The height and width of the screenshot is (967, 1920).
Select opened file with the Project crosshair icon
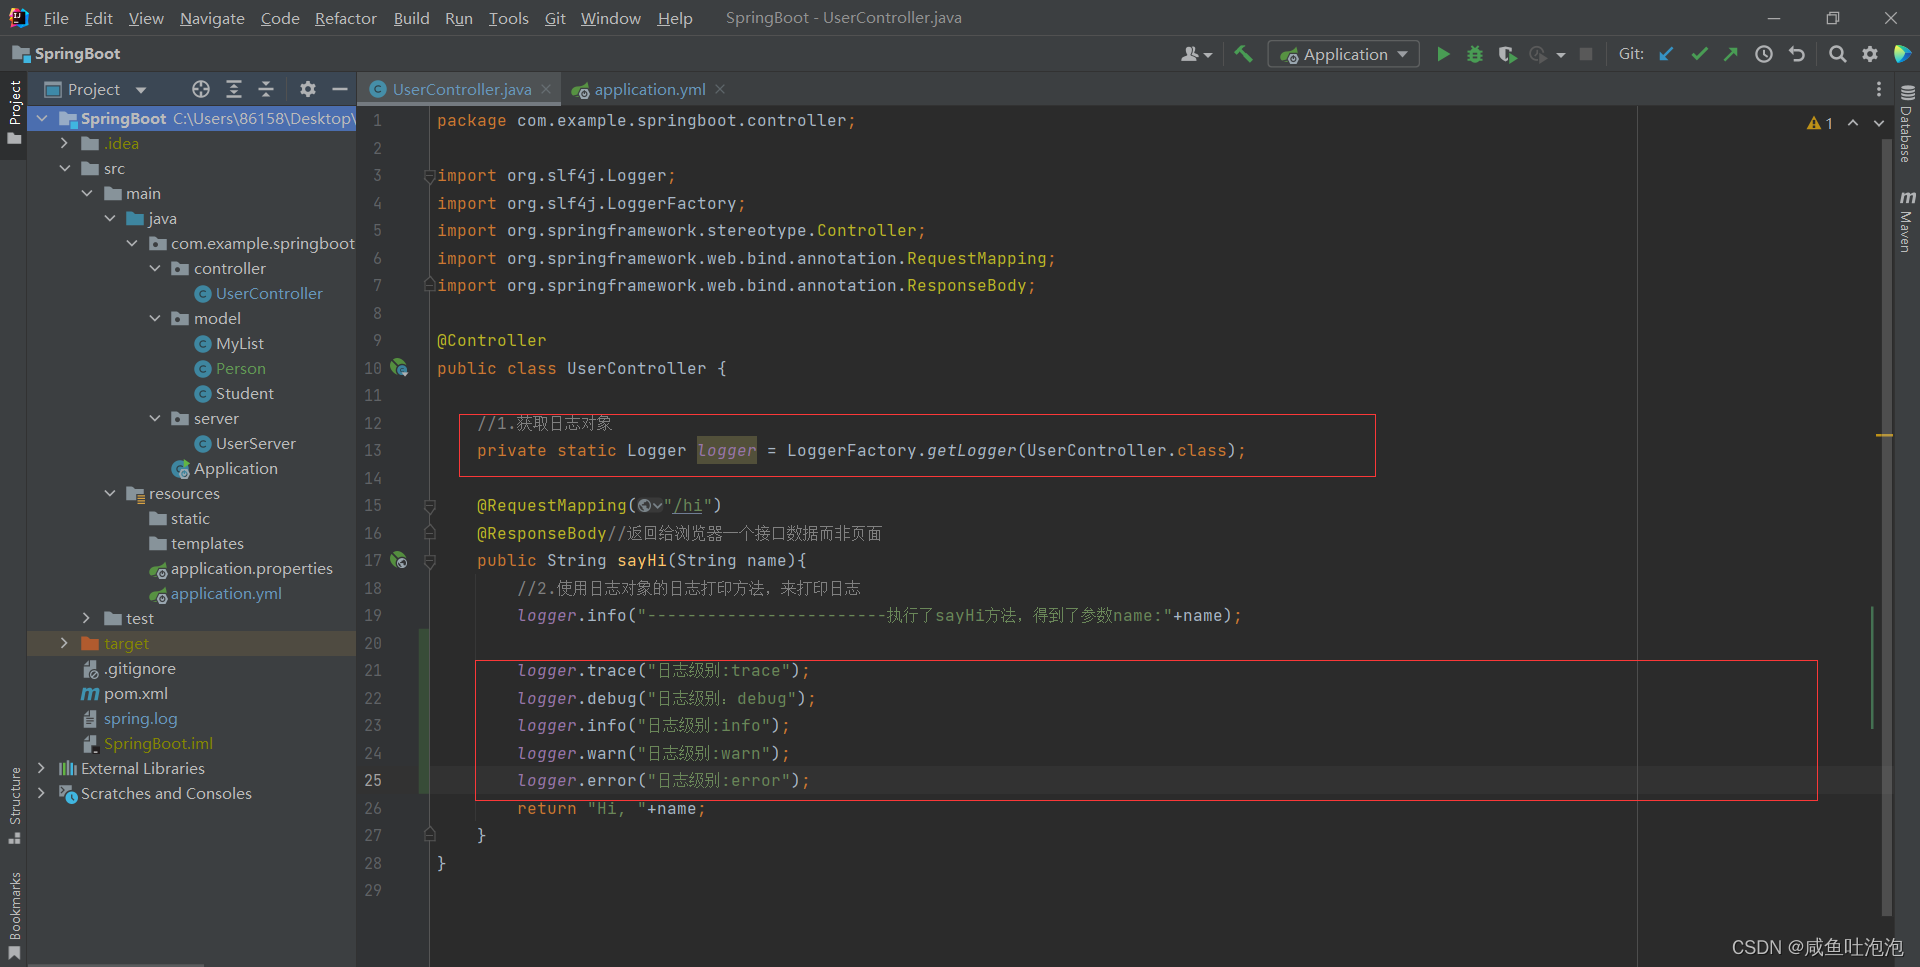(201, 89)
